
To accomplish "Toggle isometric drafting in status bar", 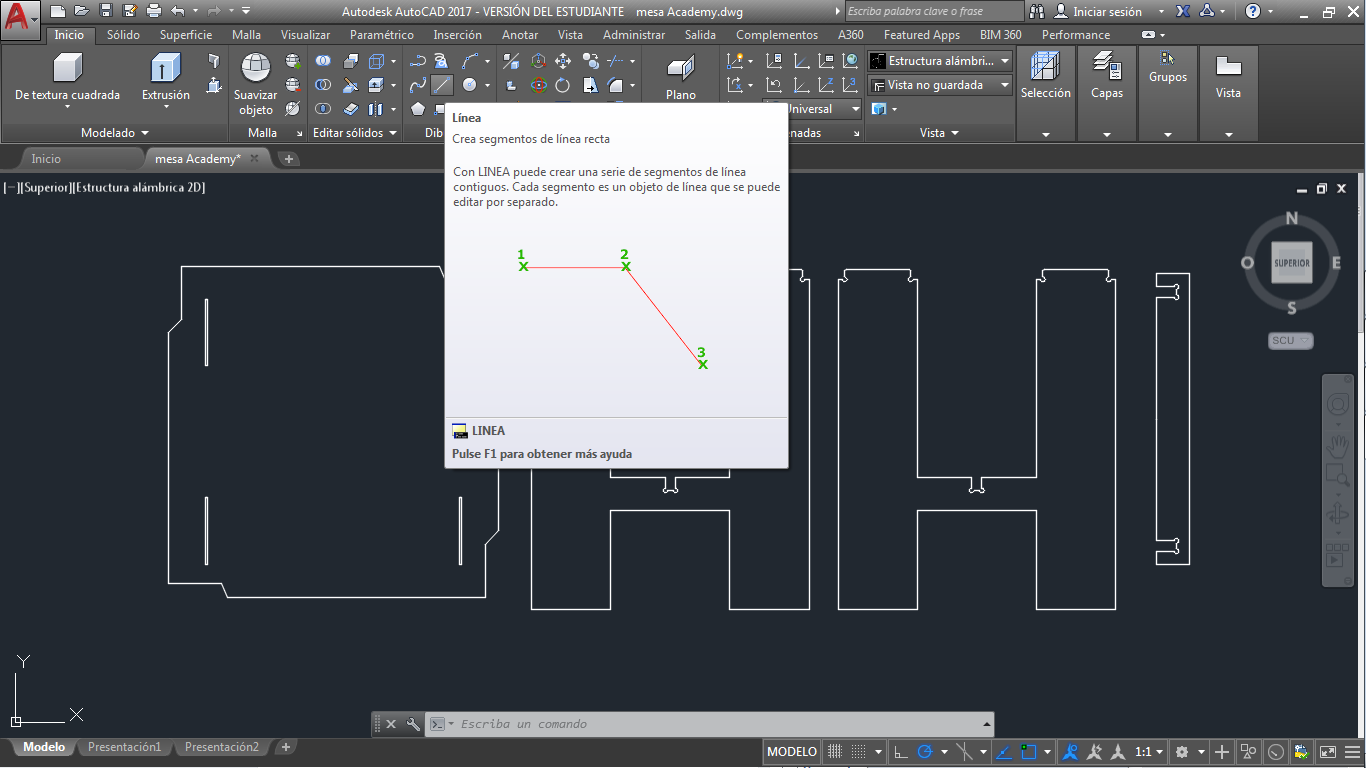I will 964,751.
